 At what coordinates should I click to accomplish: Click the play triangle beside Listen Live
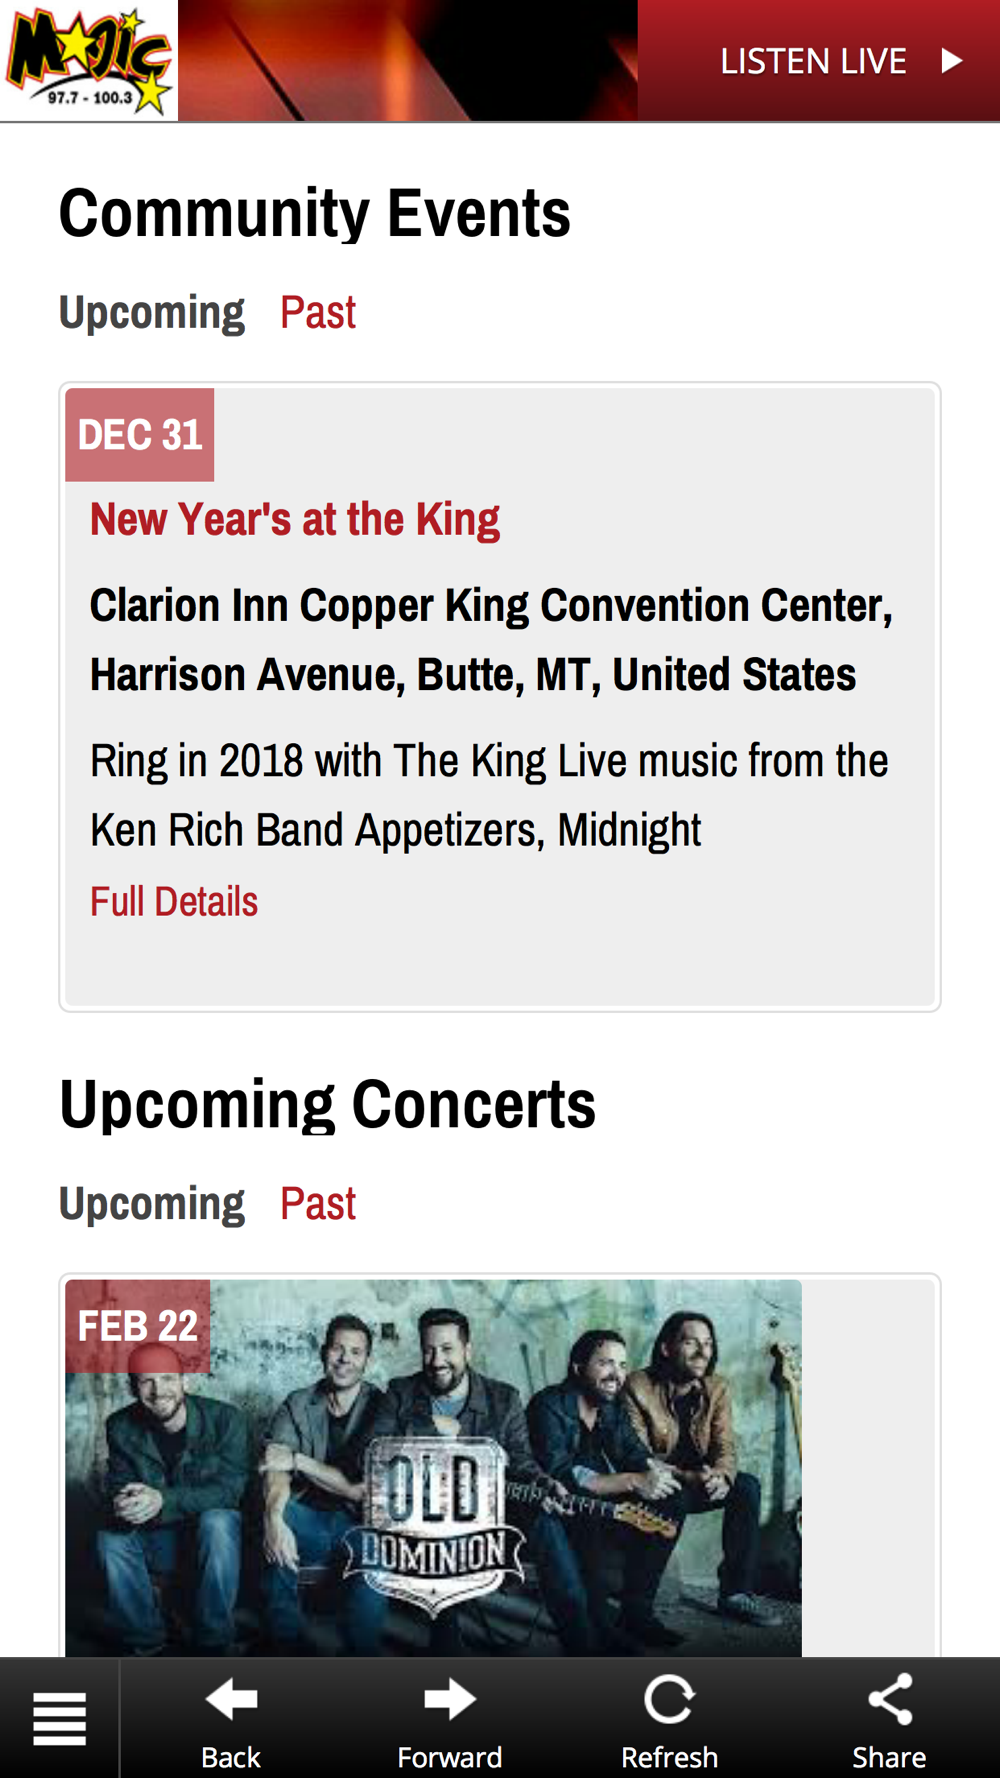[x=952, y=61]
